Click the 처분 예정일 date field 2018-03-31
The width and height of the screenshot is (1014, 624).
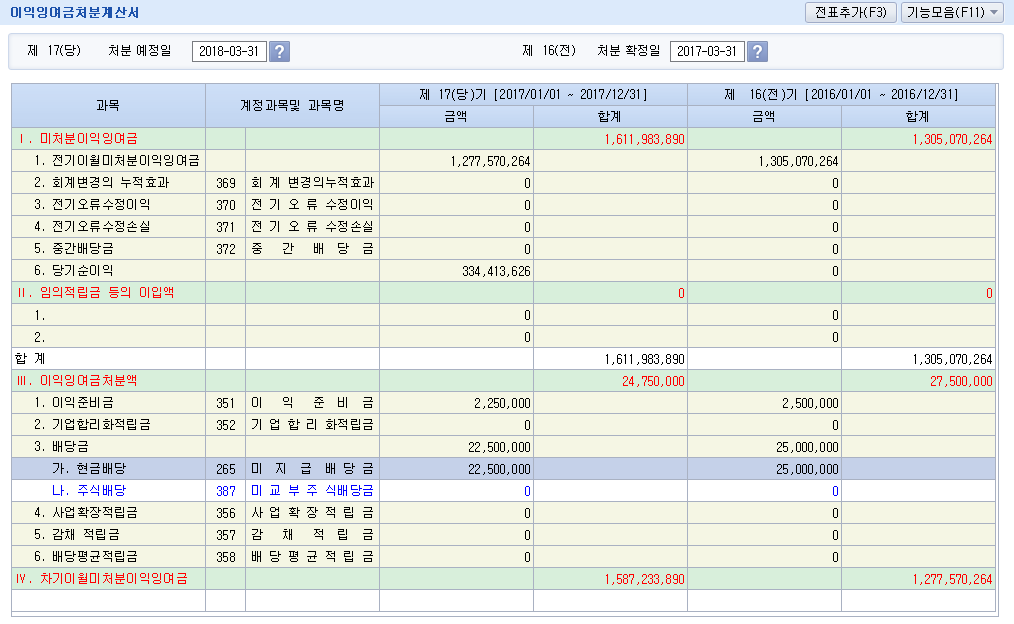[x=229, y=52]
